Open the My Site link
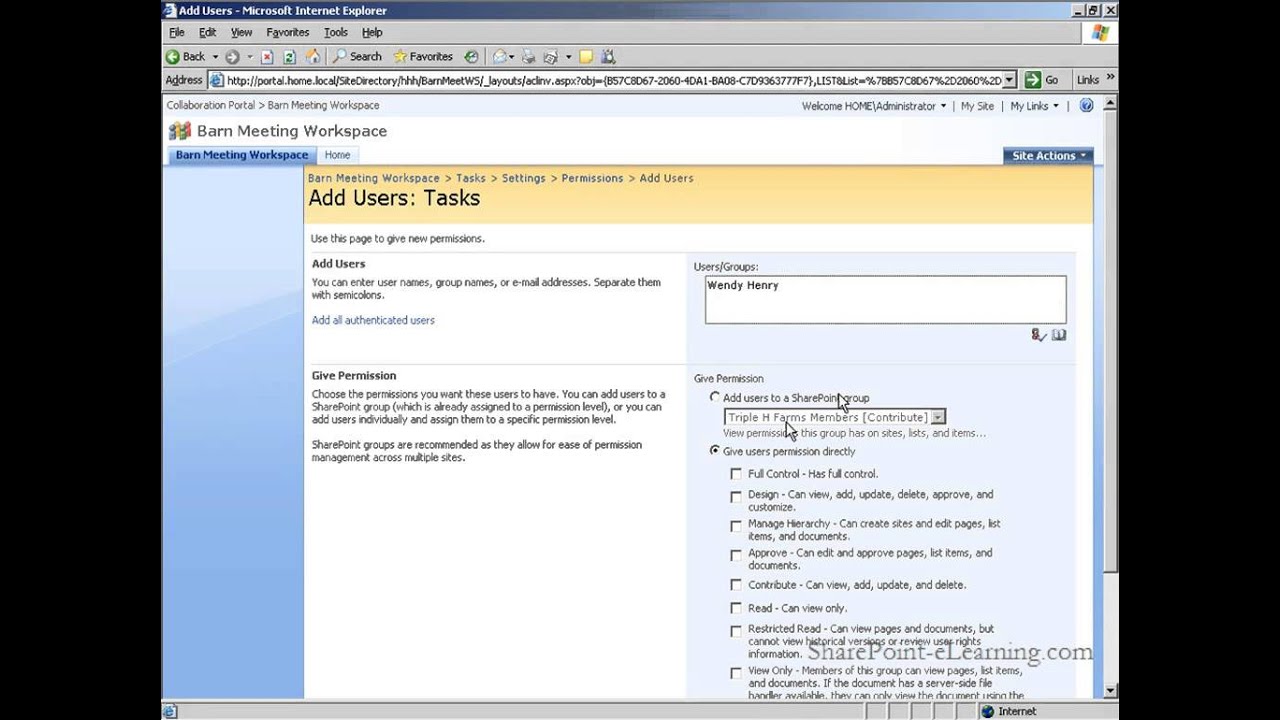Viewport: 1280px width, 720px height. 977,106
